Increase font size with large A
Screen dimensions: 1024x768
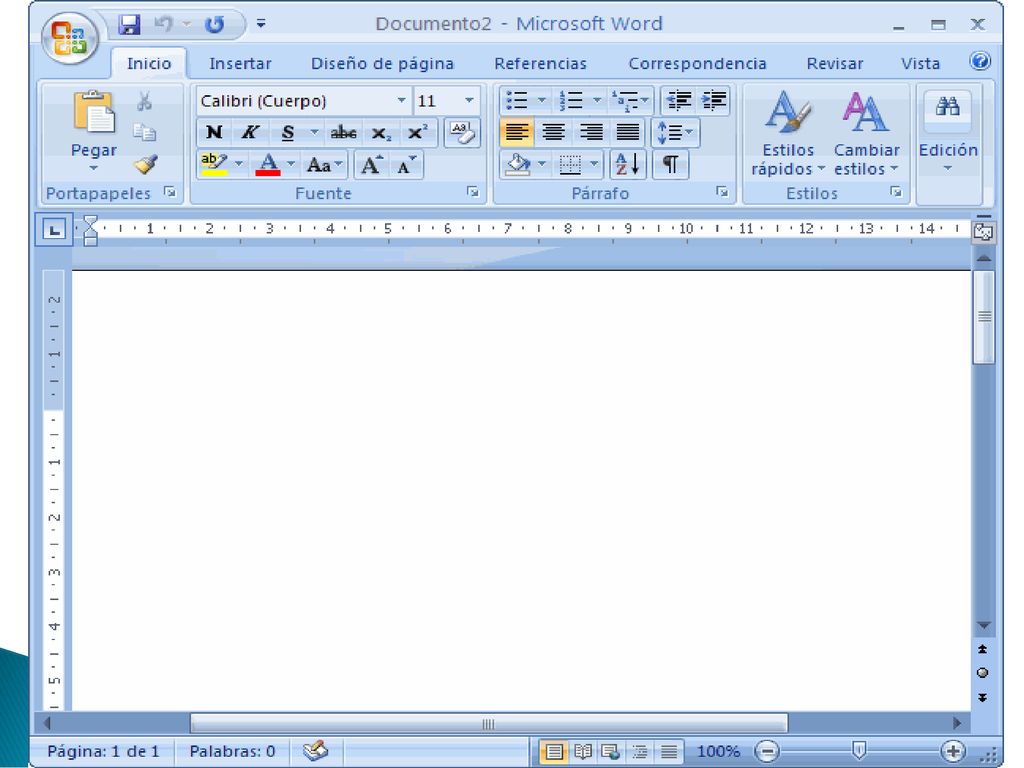click(372, 165)
